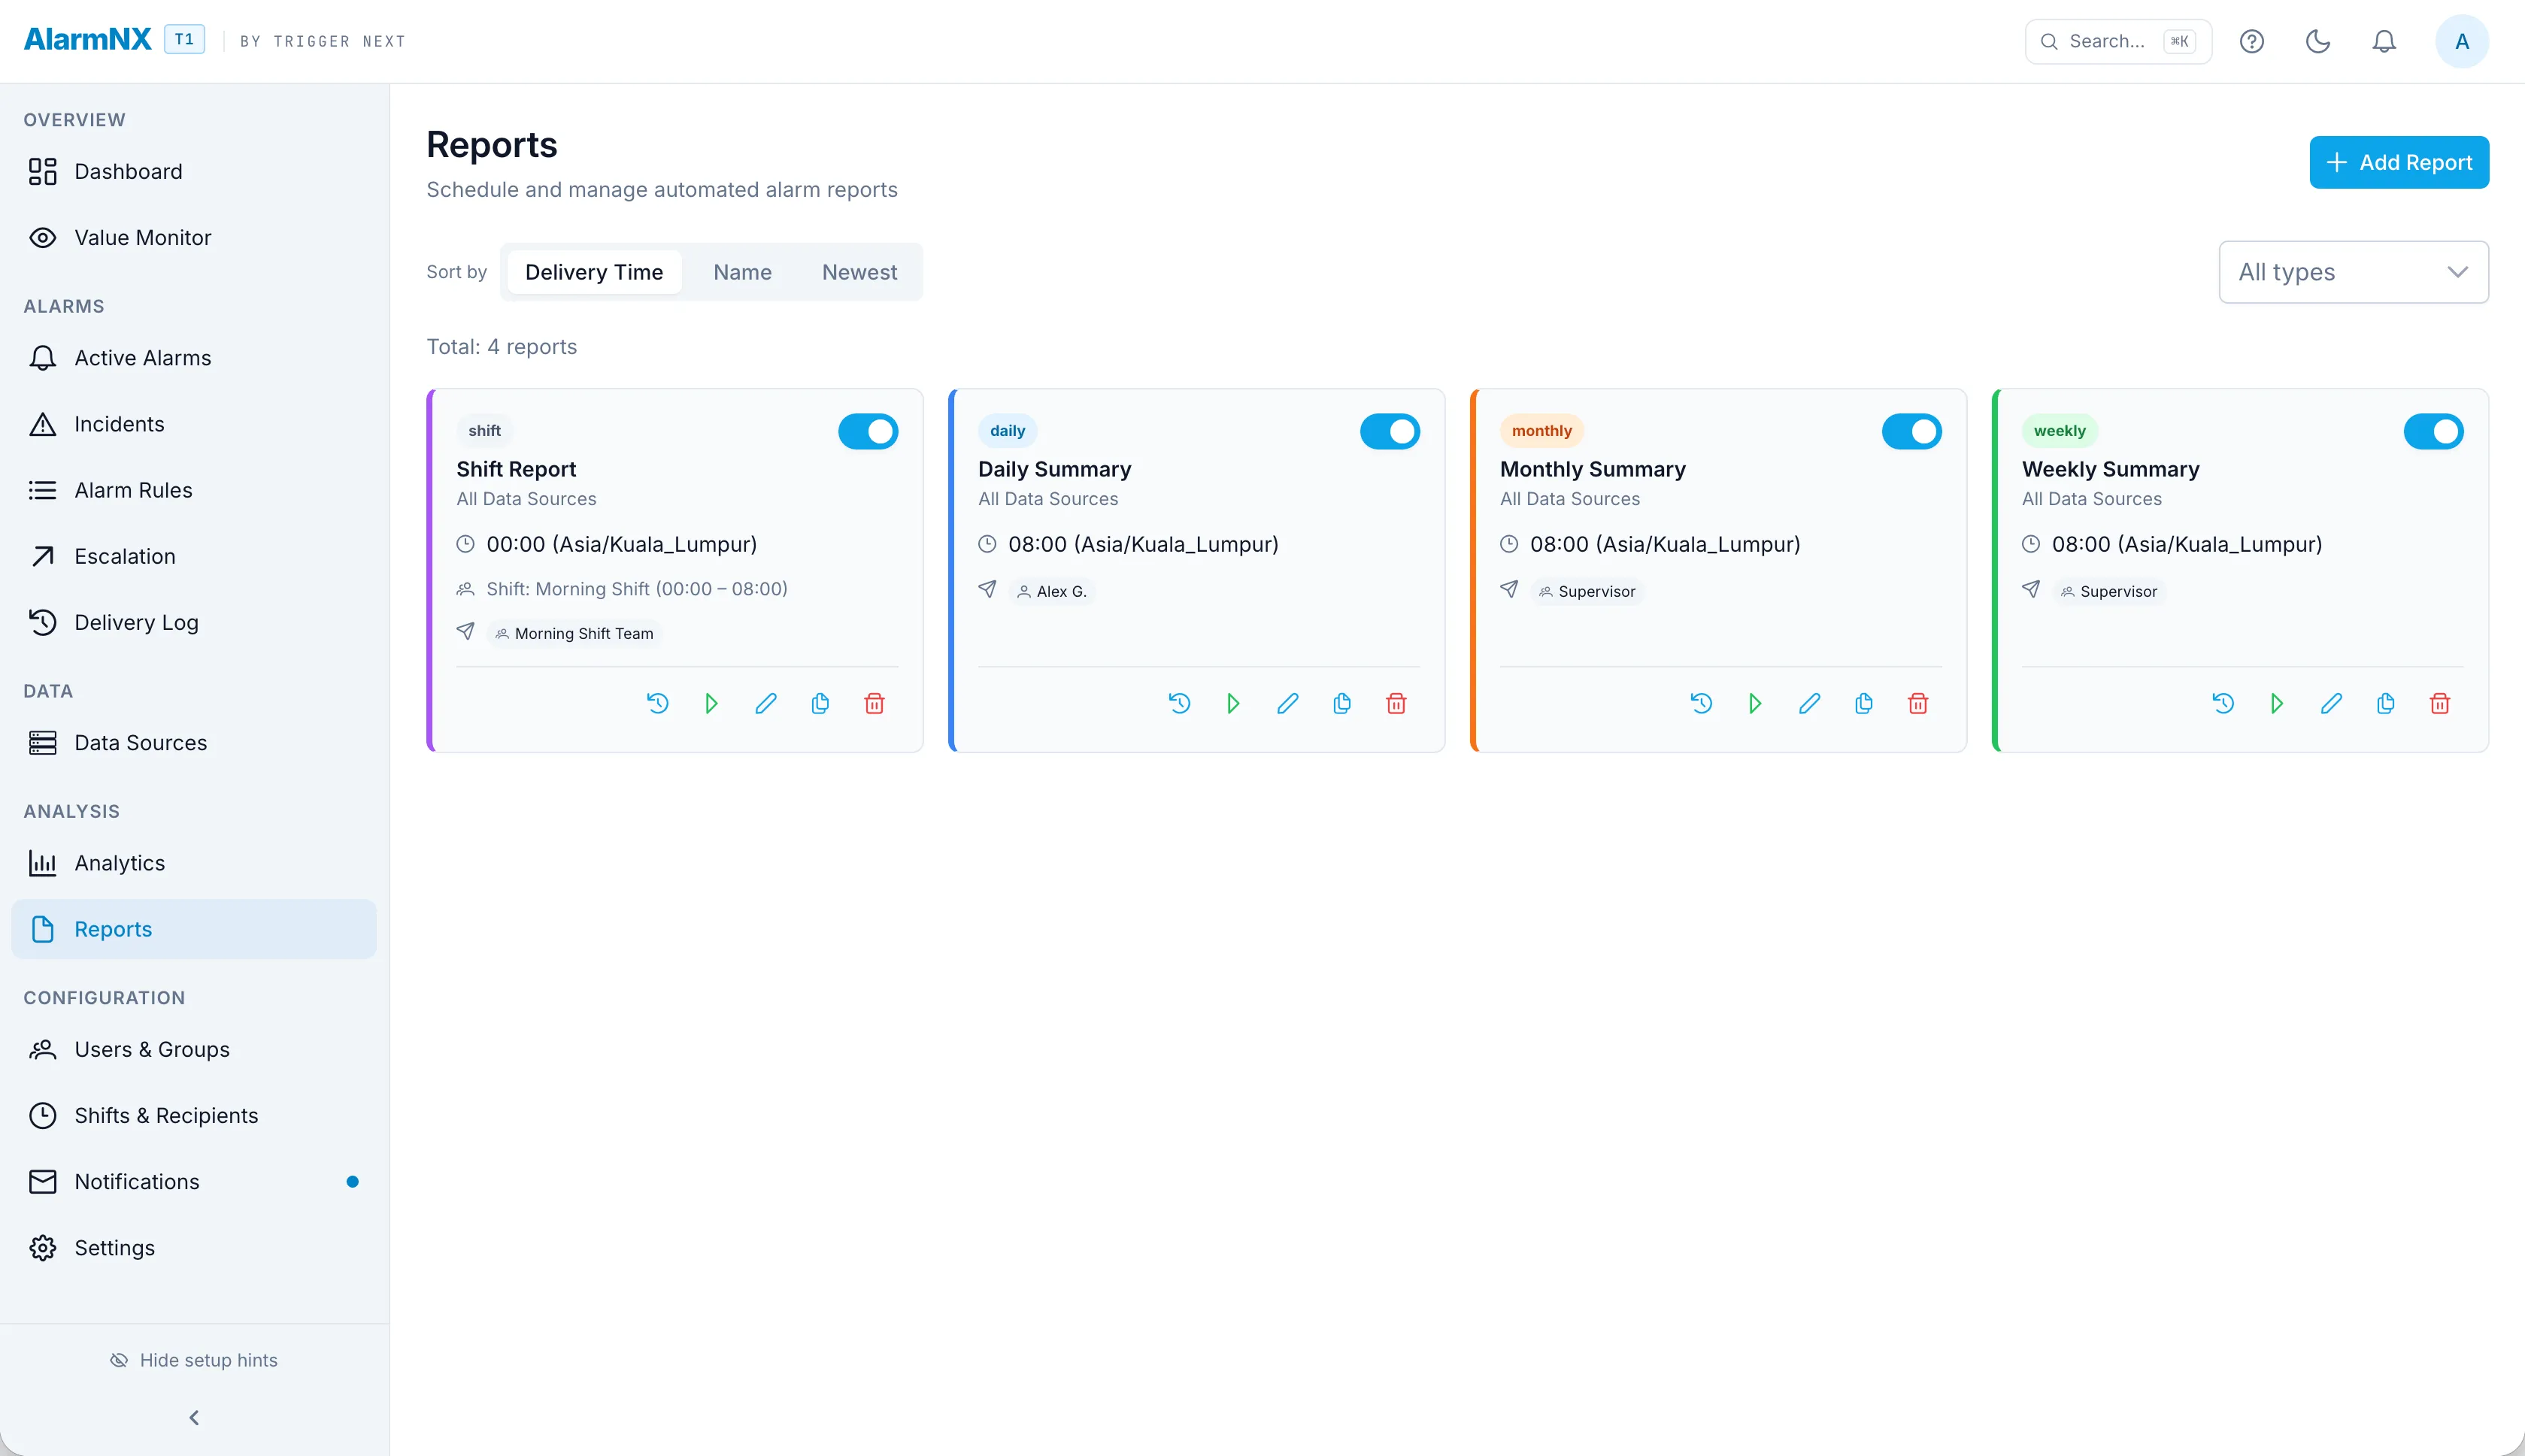Edit the Shift Report
Viewport: 2525px width, 1456px height.
click(766, 704)
